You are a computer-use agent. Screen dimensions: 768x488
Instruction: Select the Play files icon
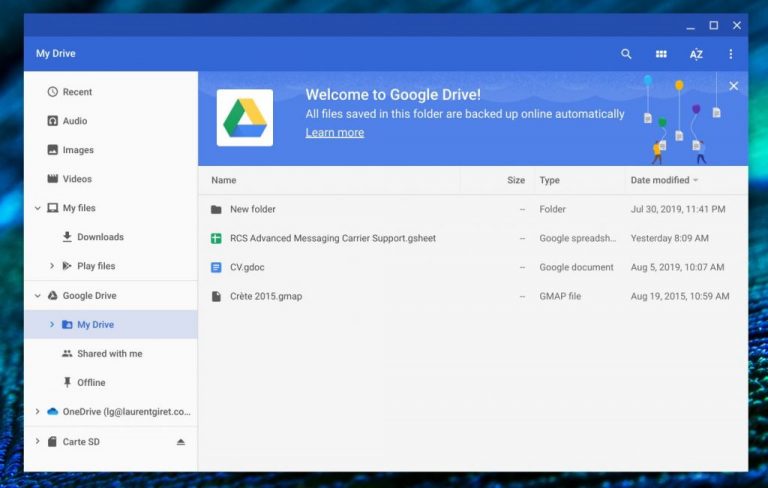(67, 266)
